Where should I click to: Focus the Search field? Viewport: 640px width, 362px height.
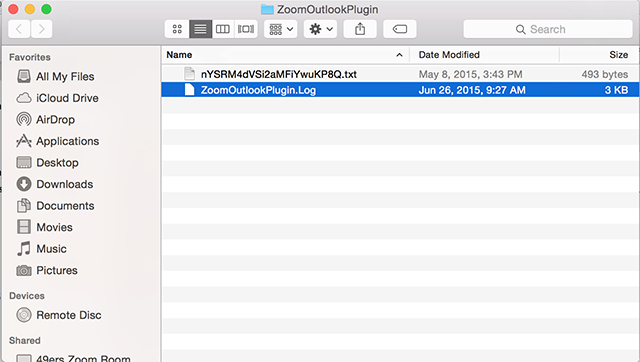point(548,29)
